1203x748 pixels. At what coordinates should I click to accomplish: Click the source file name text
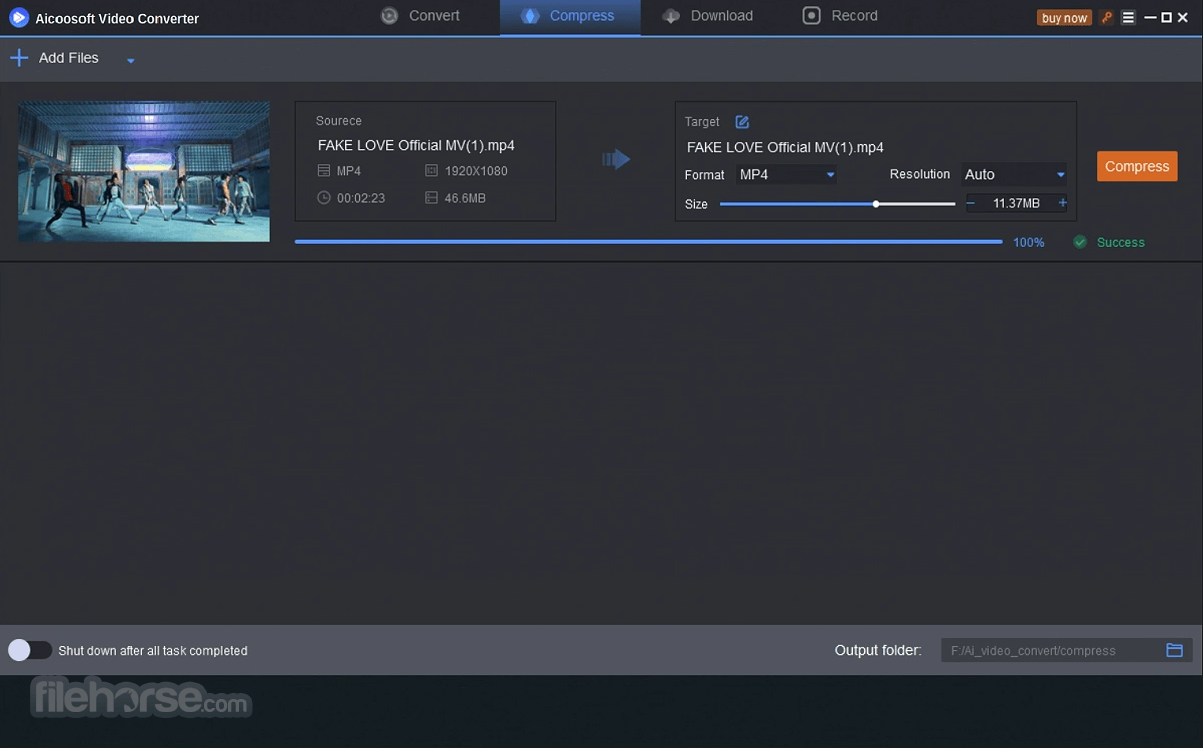point(416,145)
